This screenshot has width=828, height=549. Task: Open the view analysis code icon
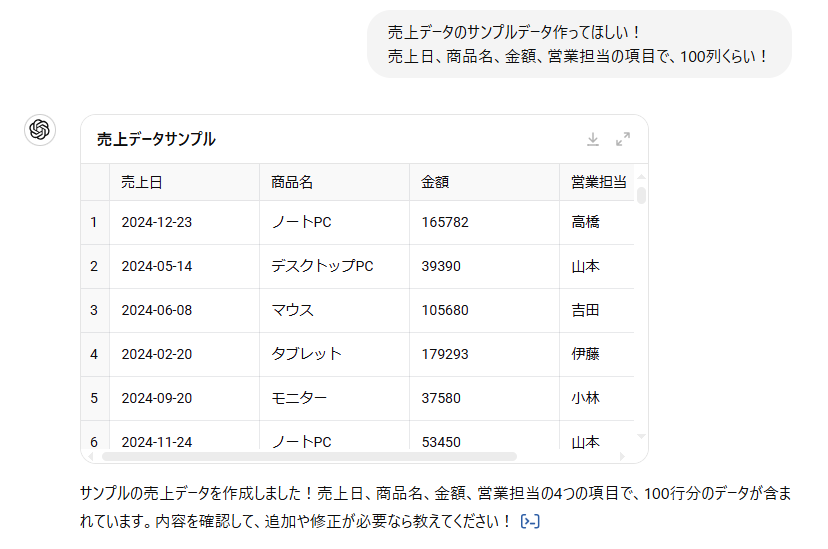pos(531,521)
